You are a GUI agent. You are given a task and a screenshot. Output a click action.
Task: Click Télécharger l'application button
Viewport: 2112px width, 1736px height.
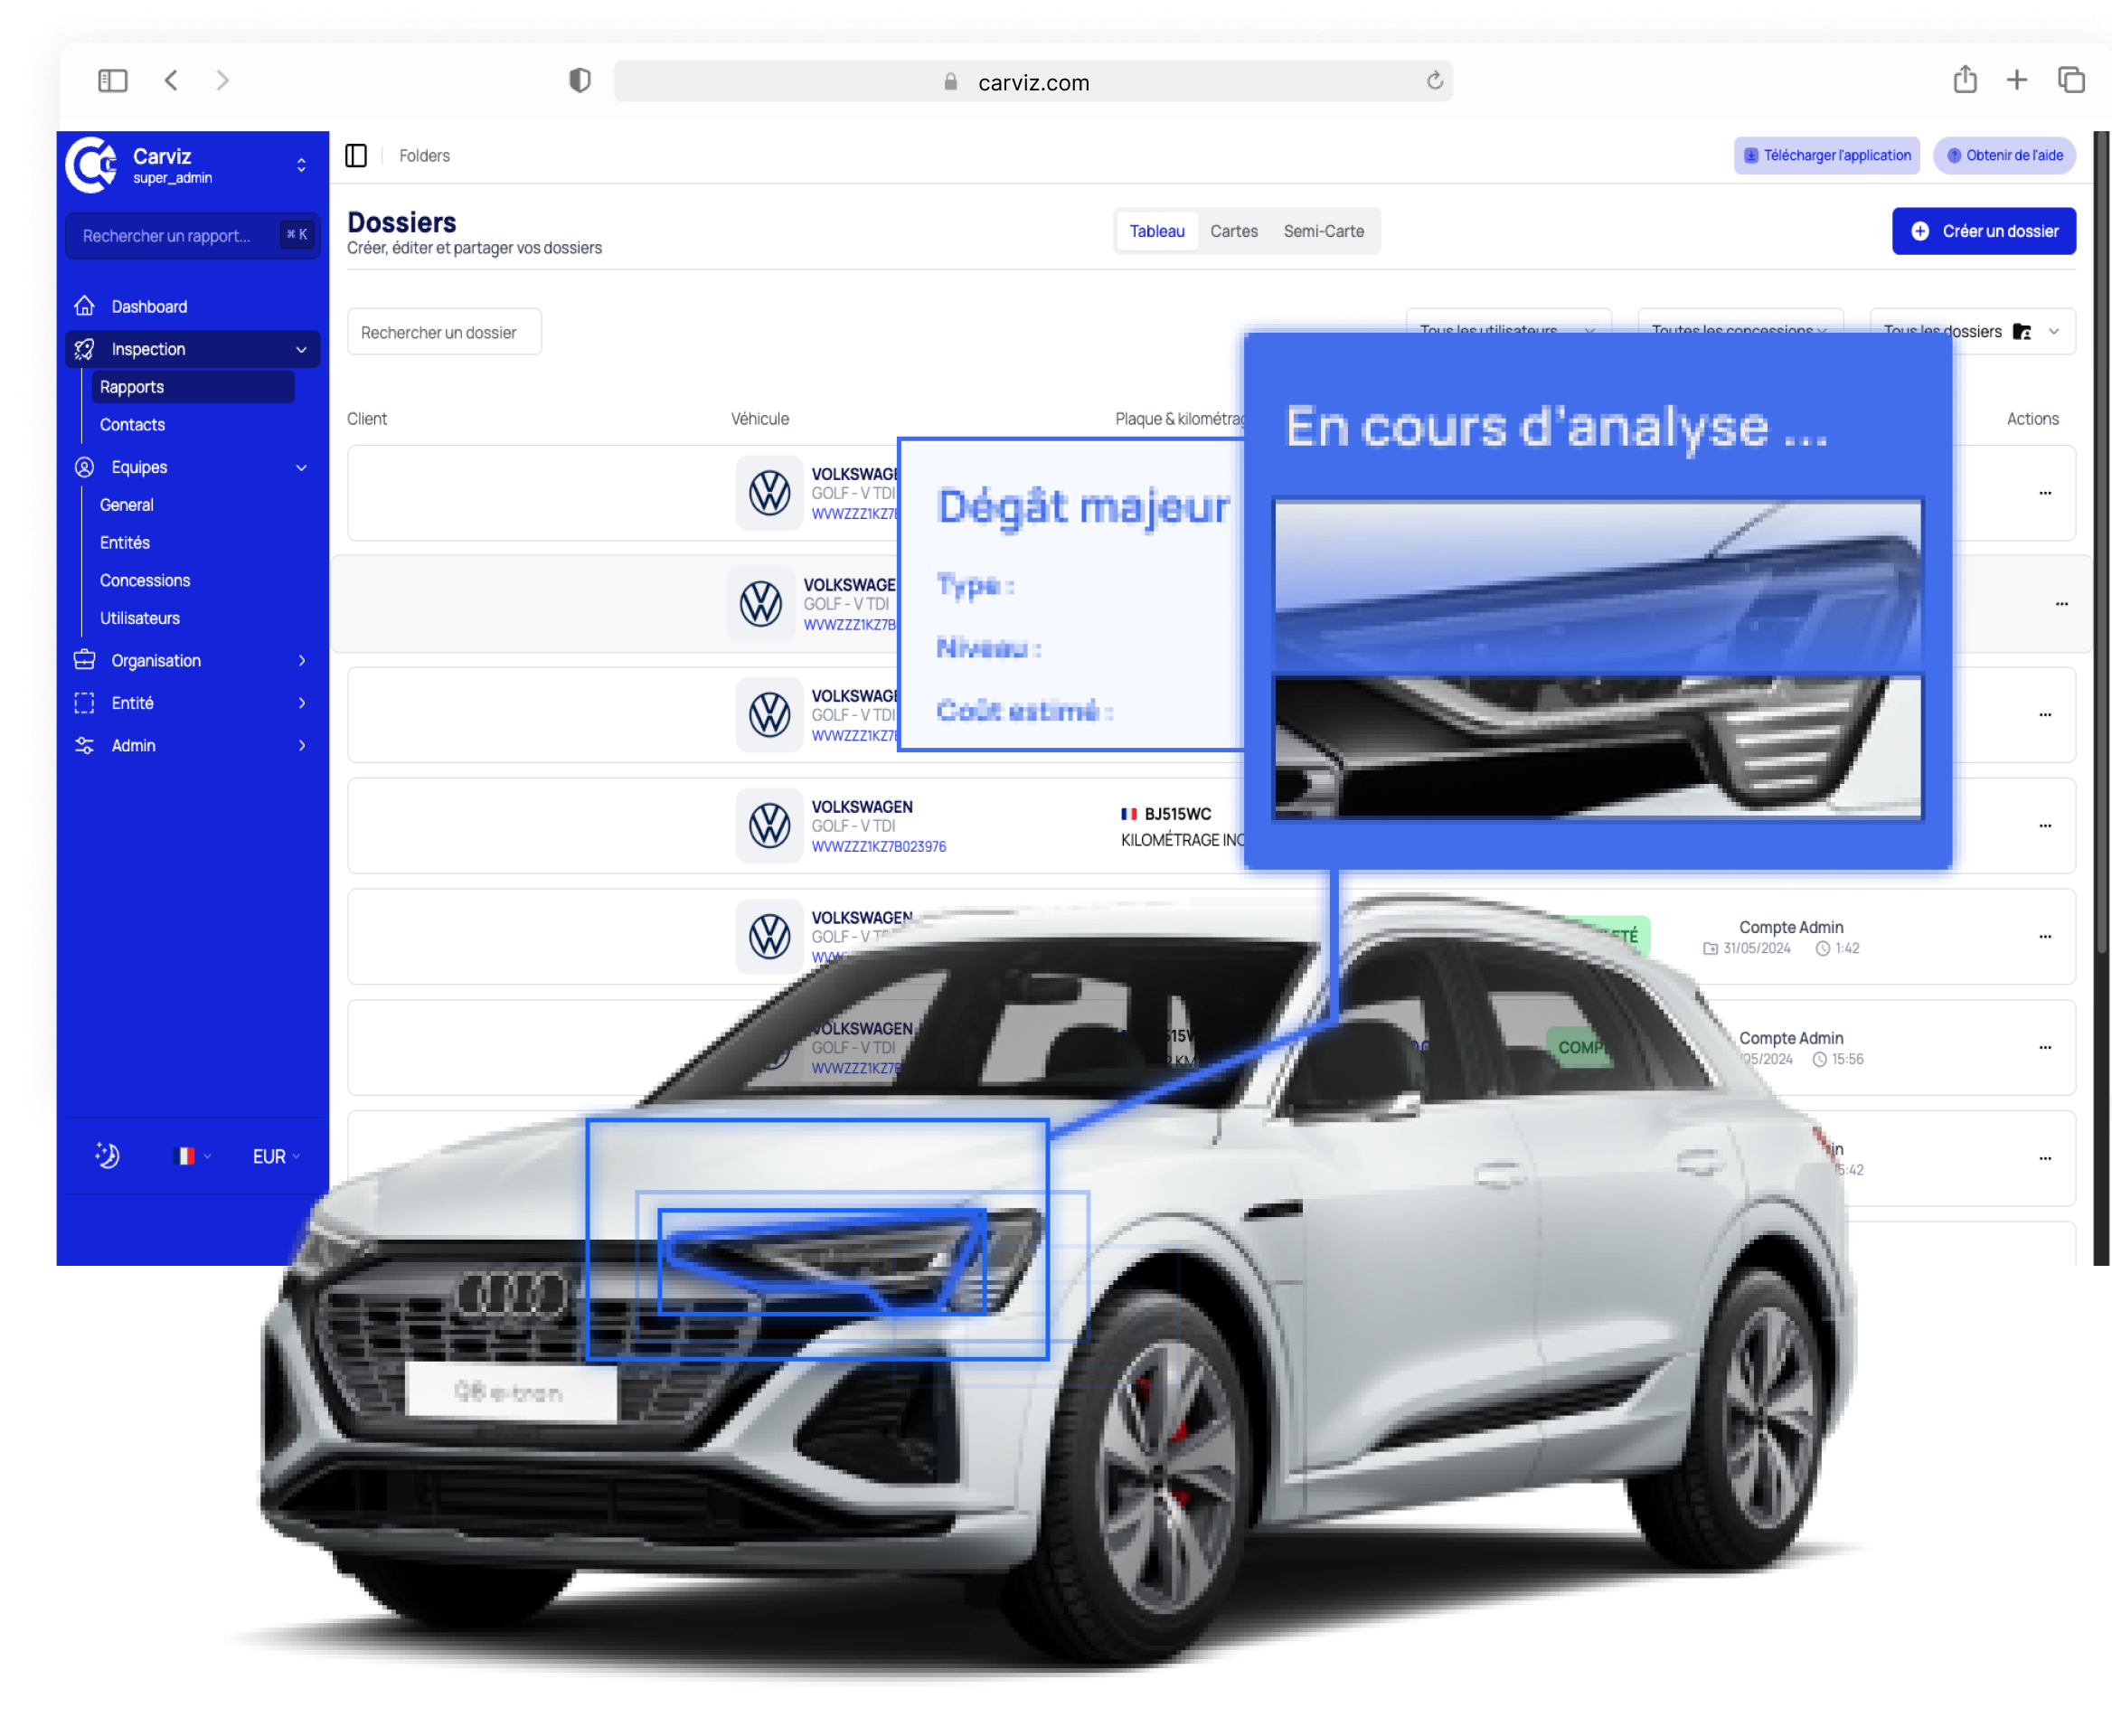point(1826,156)
